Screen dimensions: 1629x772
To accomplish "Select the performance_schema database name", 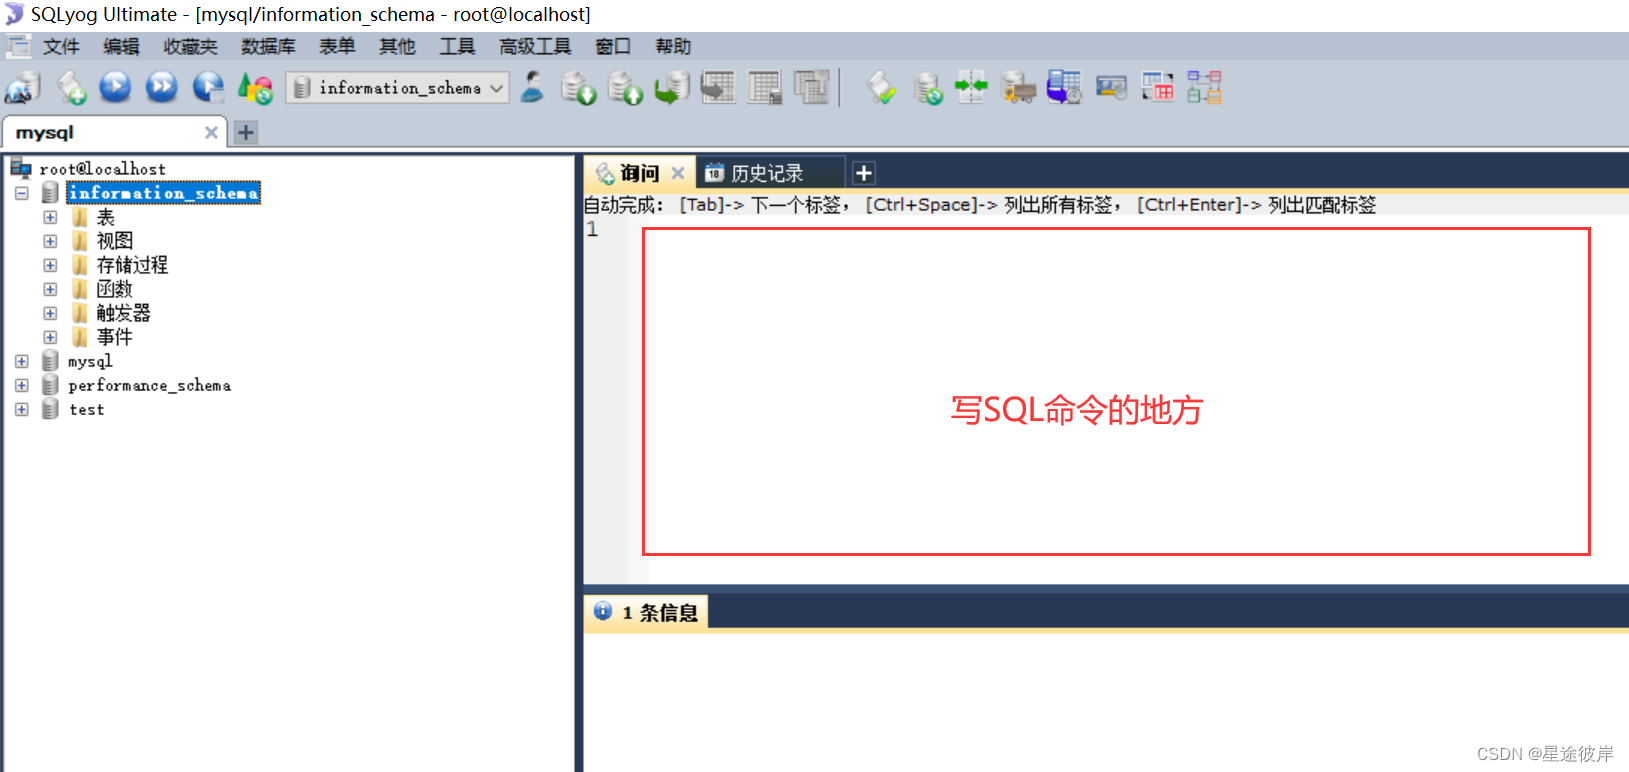I will click(x=149, y=385).
